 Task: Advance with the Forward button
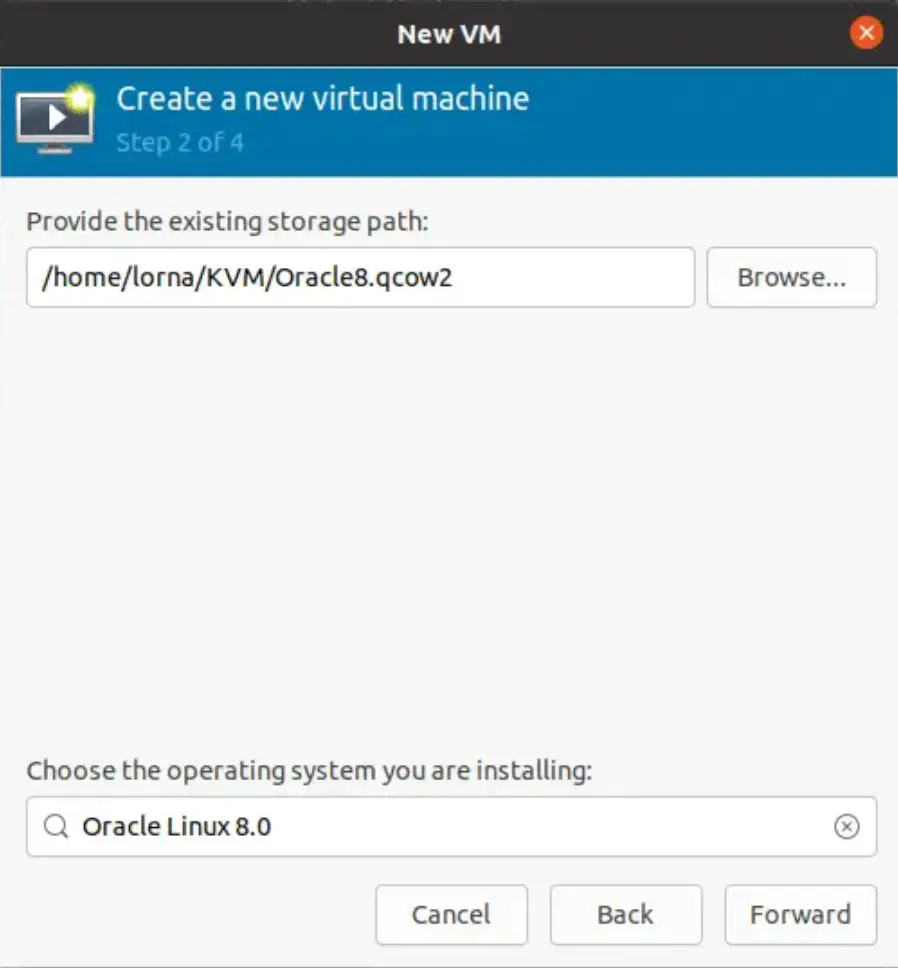800,914
